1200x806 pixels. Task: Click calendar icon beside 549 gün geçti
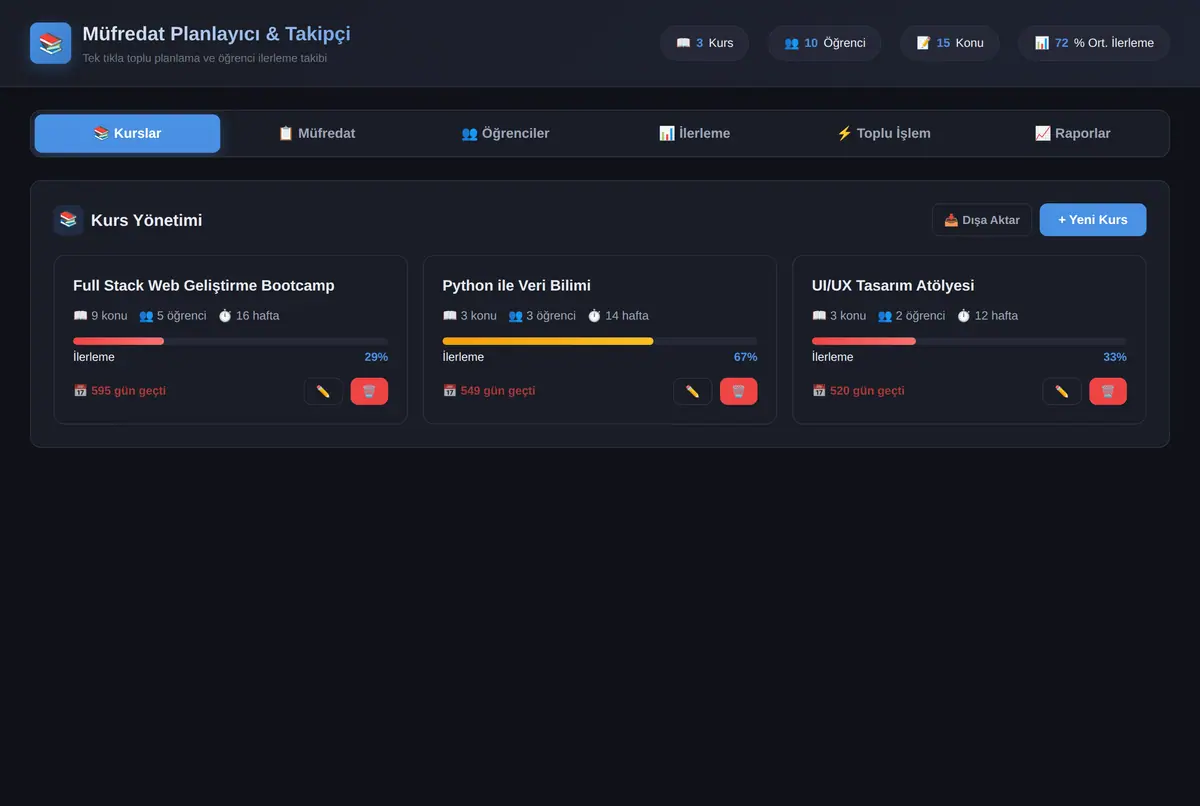(x=450, y=391)
